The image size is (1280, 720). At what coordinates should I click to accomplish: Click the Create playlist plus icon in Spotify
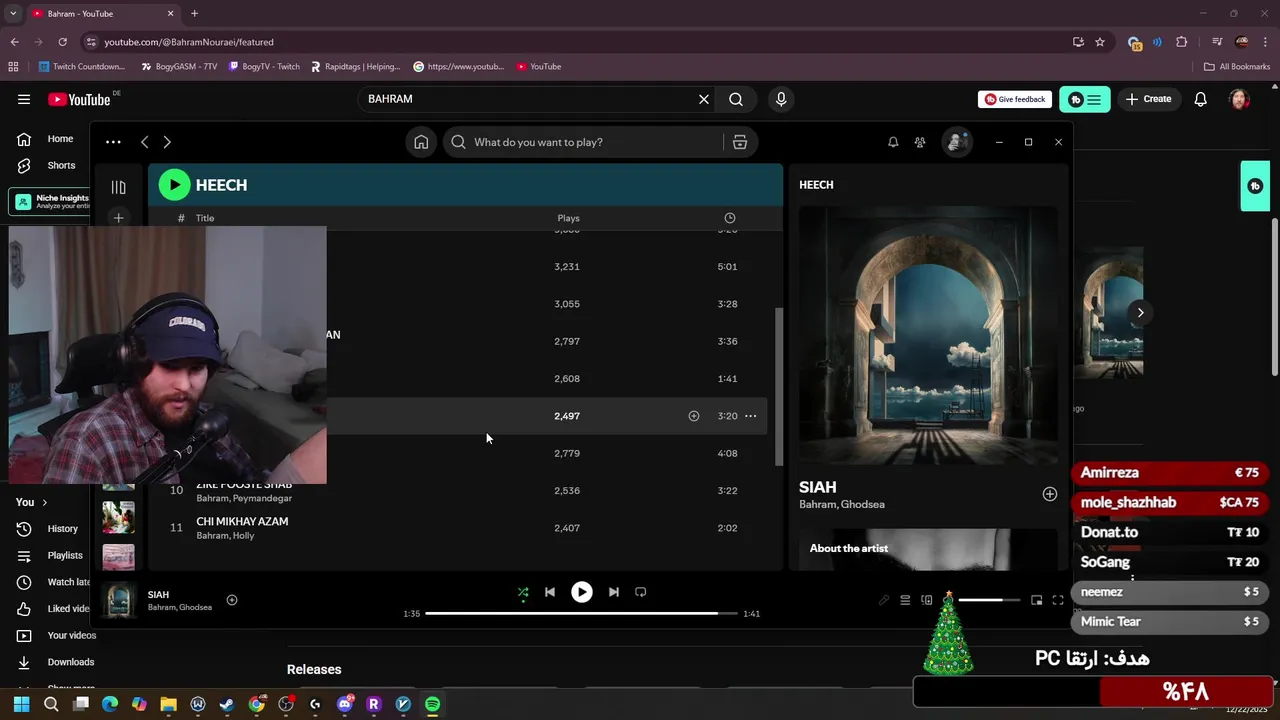coord(118,218)
